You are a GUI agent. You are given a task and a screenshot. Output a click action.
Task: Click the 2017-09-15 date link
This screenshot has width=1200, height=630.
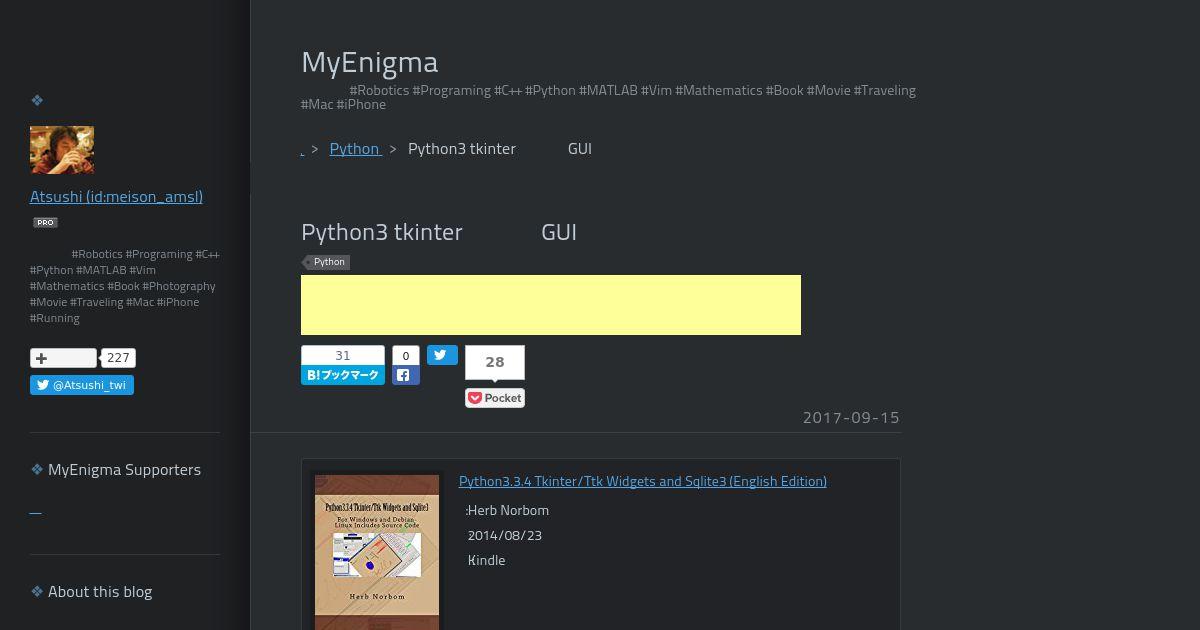[851, 417]
